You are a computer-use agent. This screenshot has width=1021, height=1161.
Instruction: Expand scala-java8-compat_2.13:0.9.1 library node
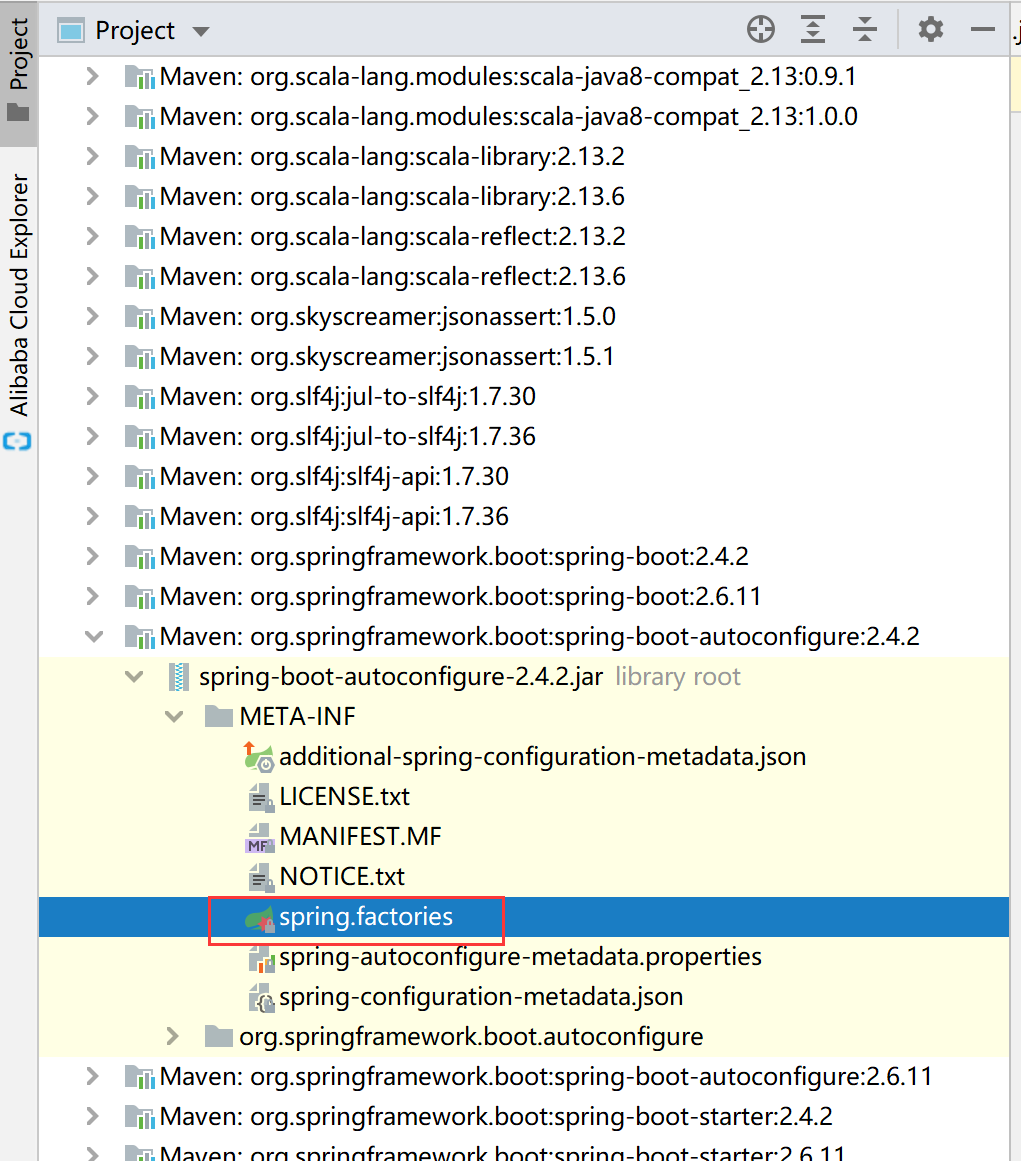point(93,76)
